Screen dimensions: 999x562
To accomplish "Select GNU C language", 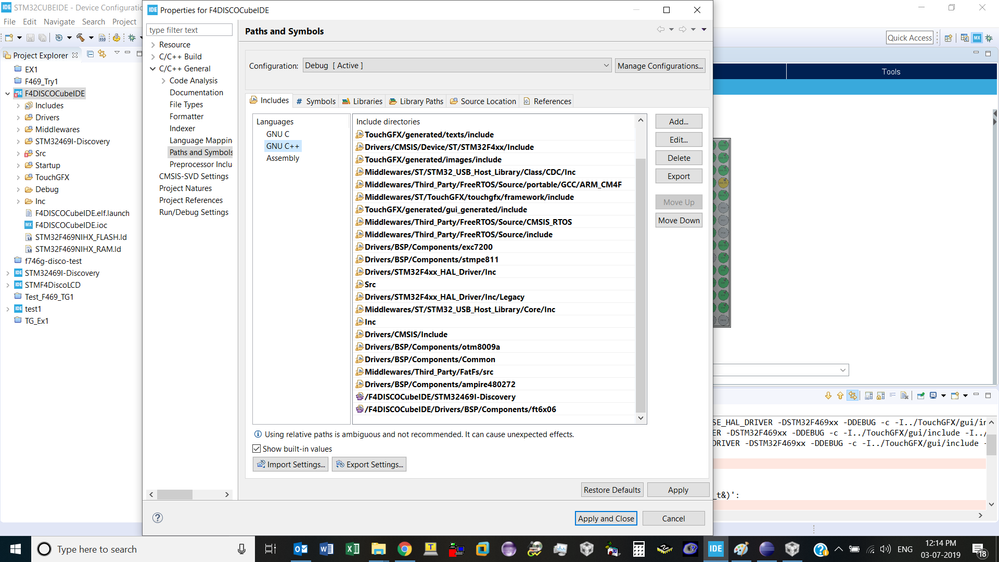I will pyautogui.click(x=277, y=134).
